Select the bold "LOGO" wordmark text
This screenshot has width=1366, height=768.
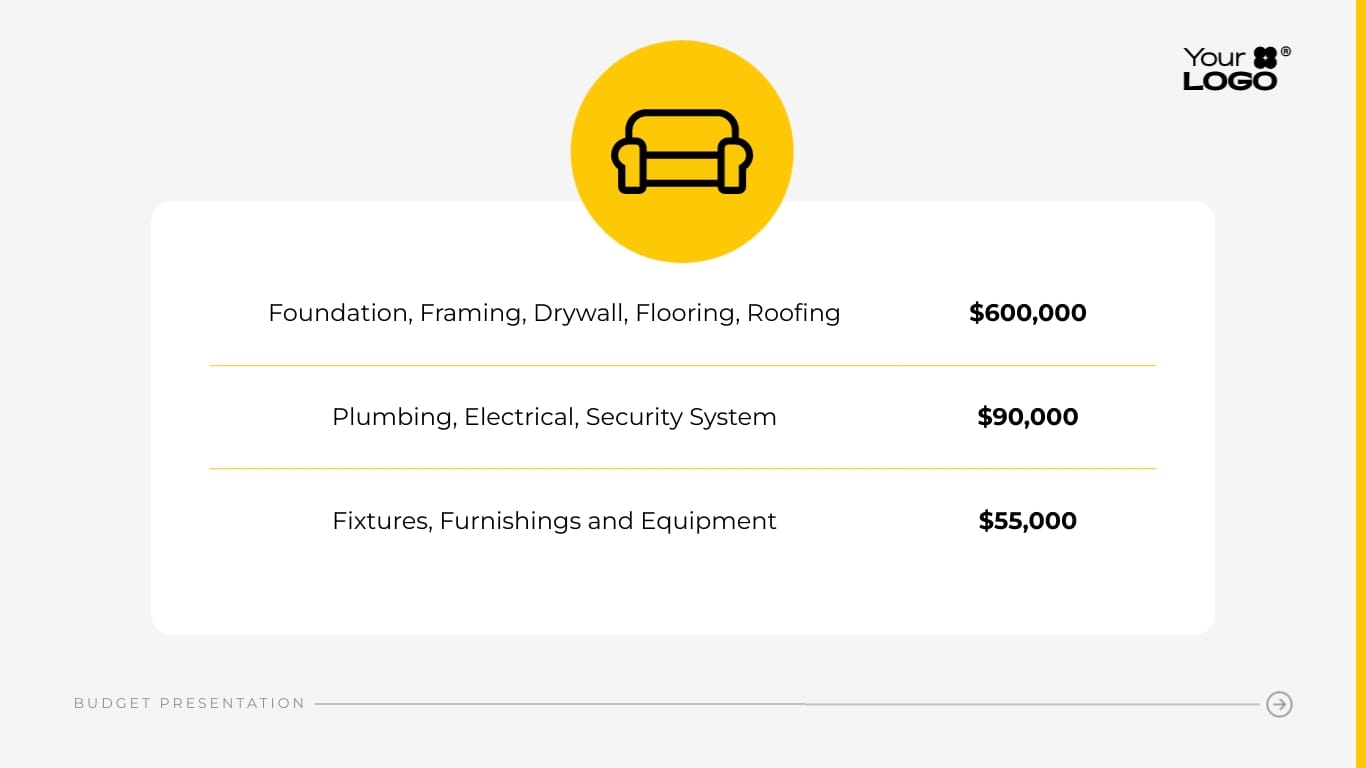pyautogui.click(x=1230, y=81)
